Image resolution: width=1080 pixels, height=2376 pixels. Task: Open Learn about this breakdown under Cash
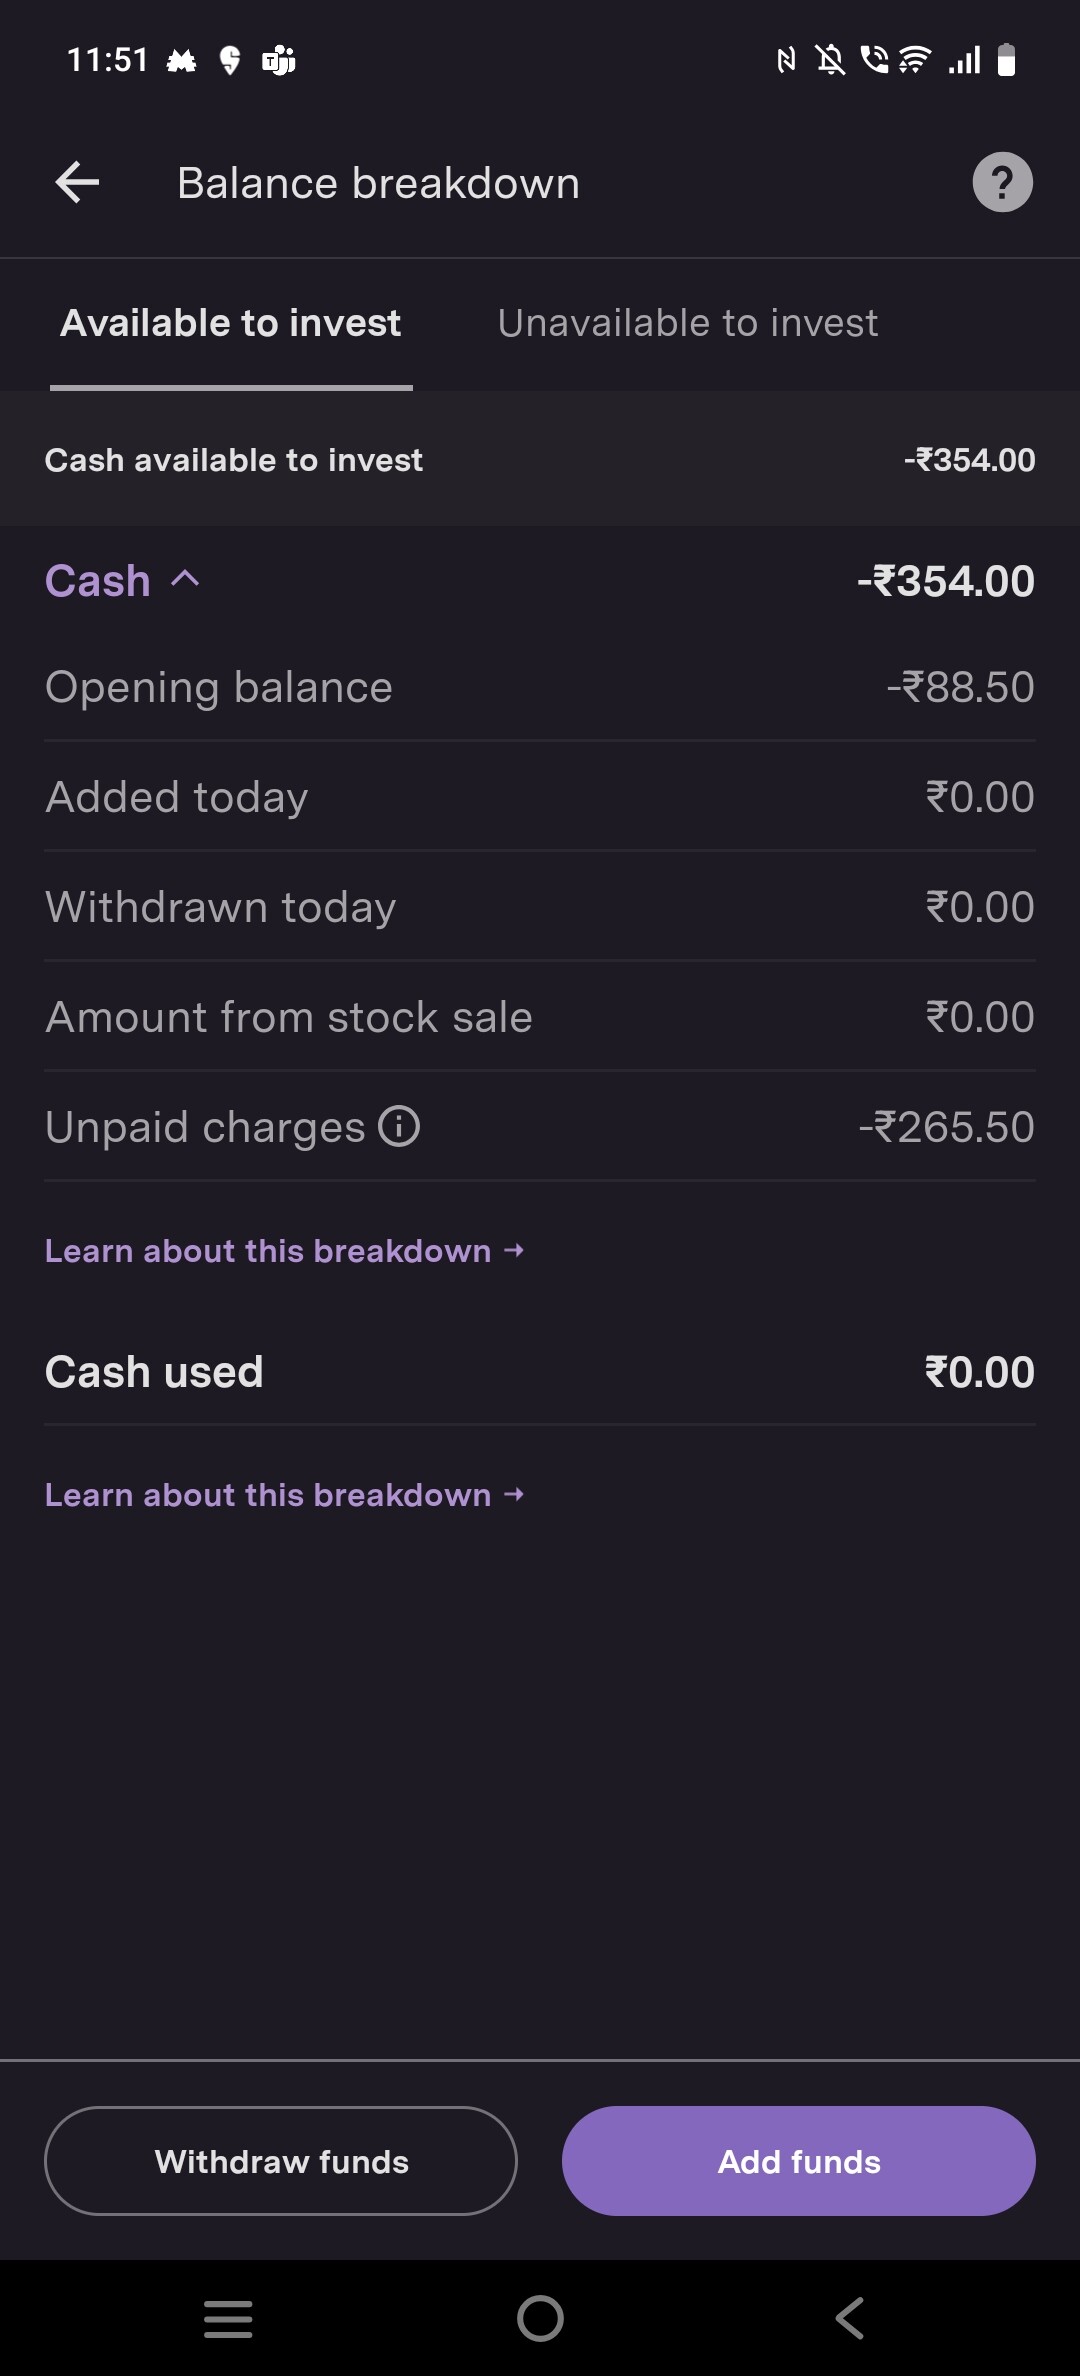pos(284,1251)
